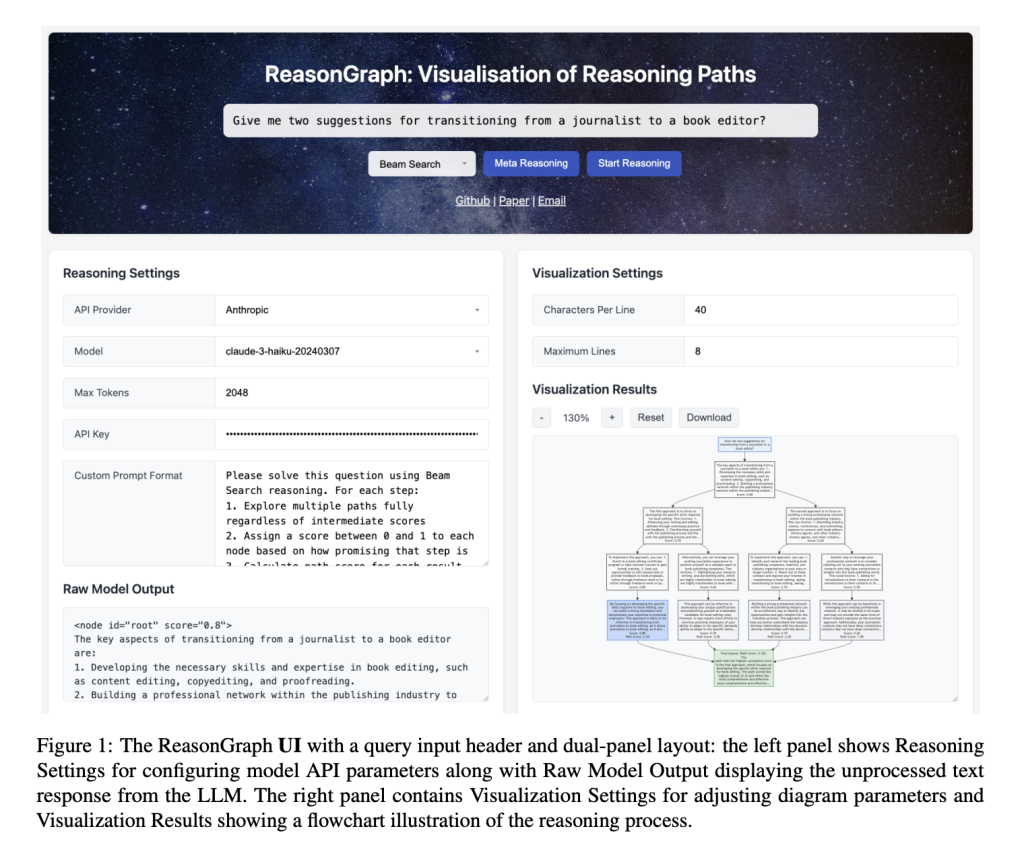Screen dimensions: 1024x860
Task: Click the query input field at top
Action: pyautogui.click(x=520, y=121)
